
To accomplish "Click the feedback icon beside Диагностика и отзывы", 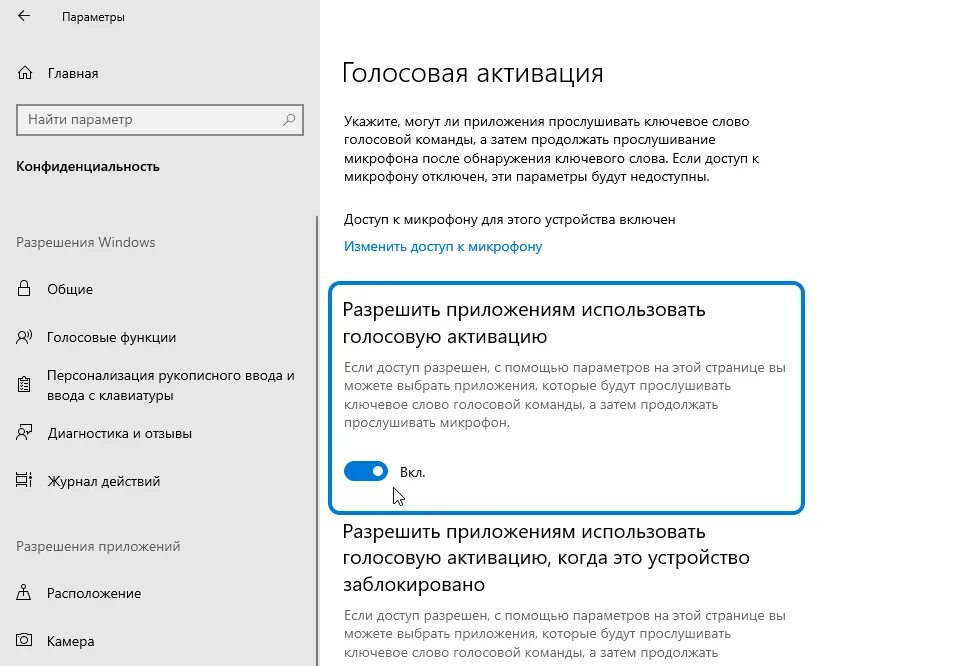I will coord(24,433).
